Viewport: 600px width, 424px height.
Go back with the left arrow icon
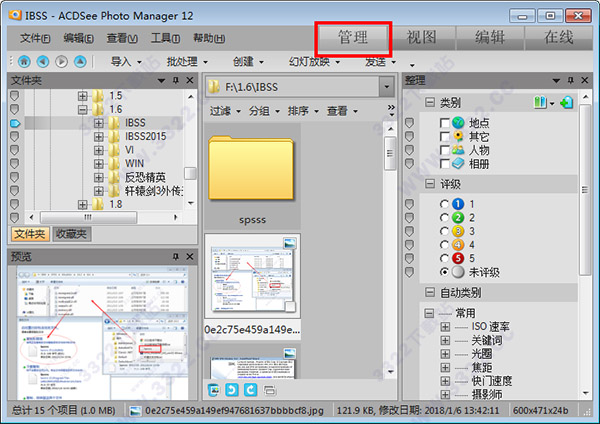43,61
